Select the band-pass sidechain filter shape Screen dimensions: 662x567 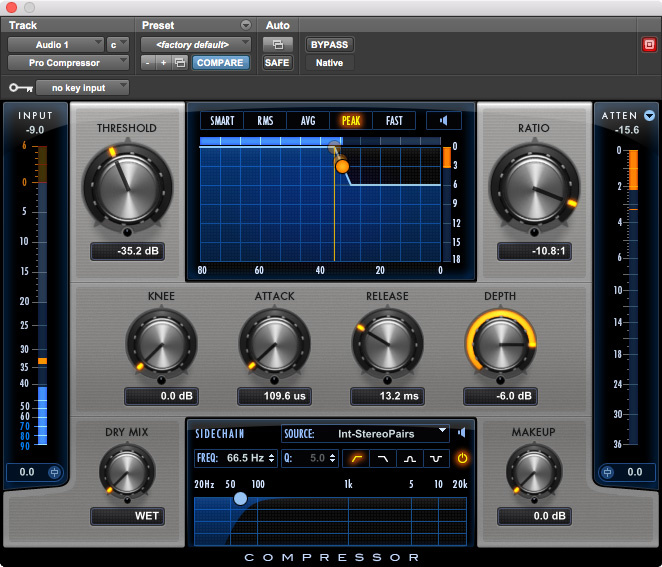click(410, 458)
